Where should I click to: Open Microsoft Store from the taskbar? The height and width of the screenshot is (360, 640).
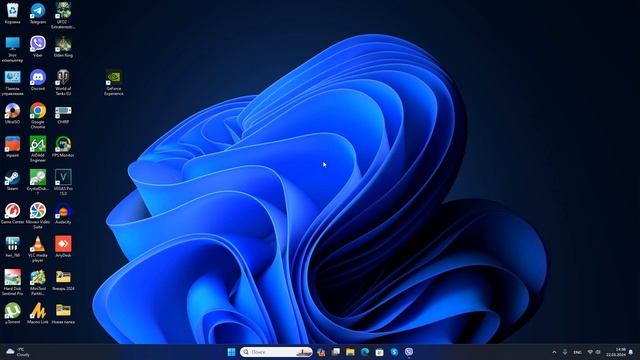pos(380,352)
